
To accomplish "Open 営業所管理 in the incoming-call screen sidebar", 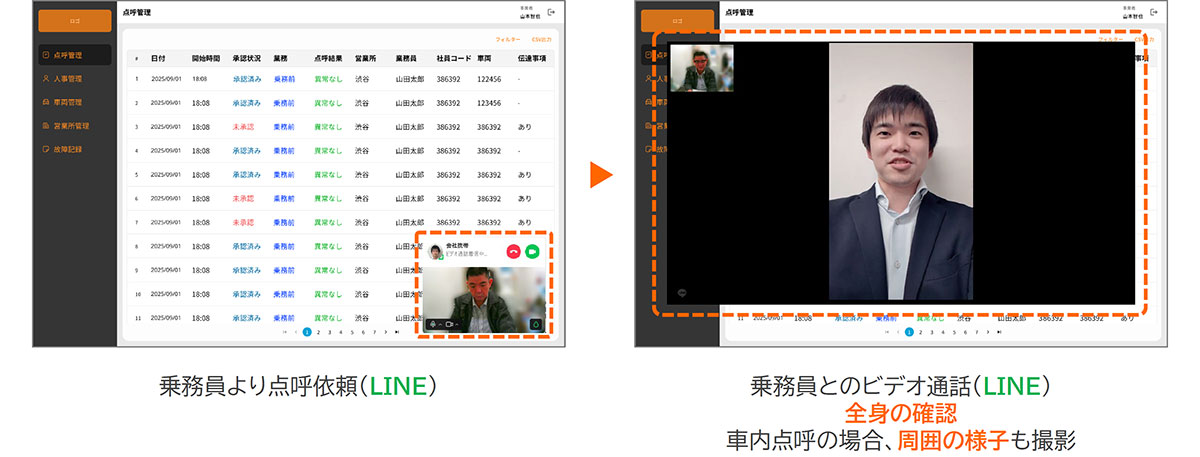I will [75, 126].
